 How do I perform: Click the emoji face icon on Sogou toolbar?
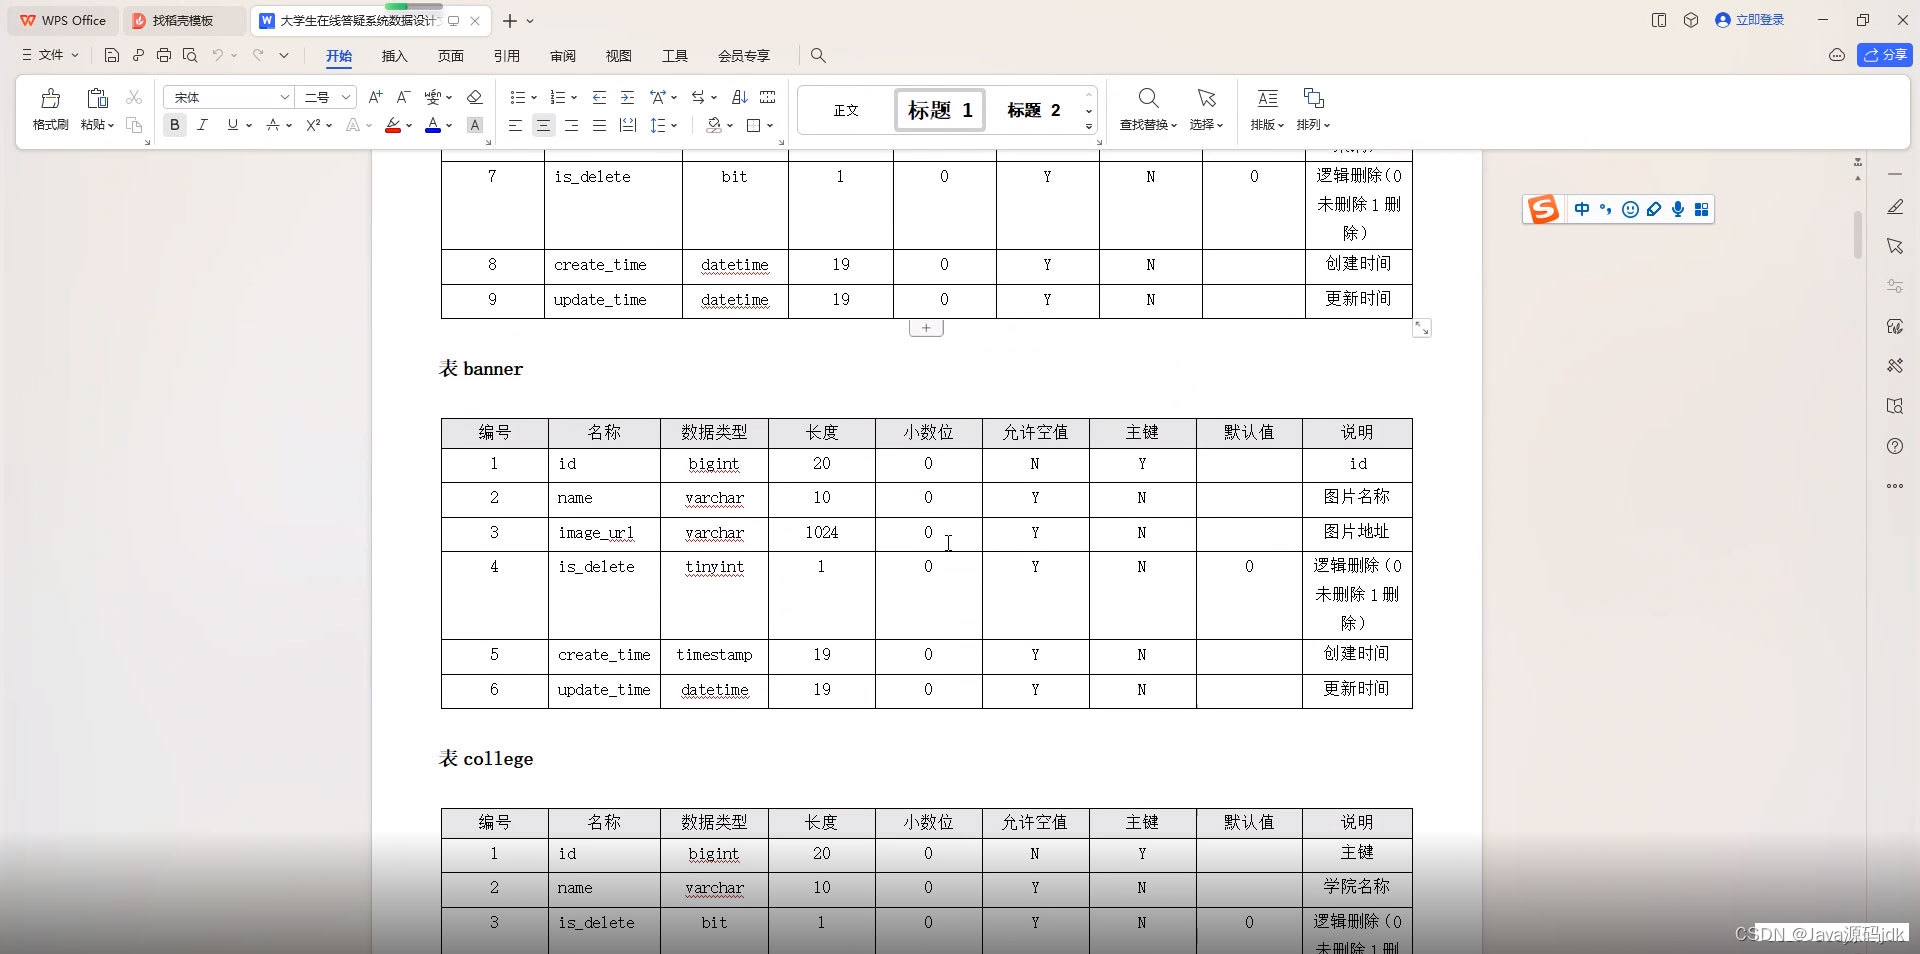pos(1630,209)
